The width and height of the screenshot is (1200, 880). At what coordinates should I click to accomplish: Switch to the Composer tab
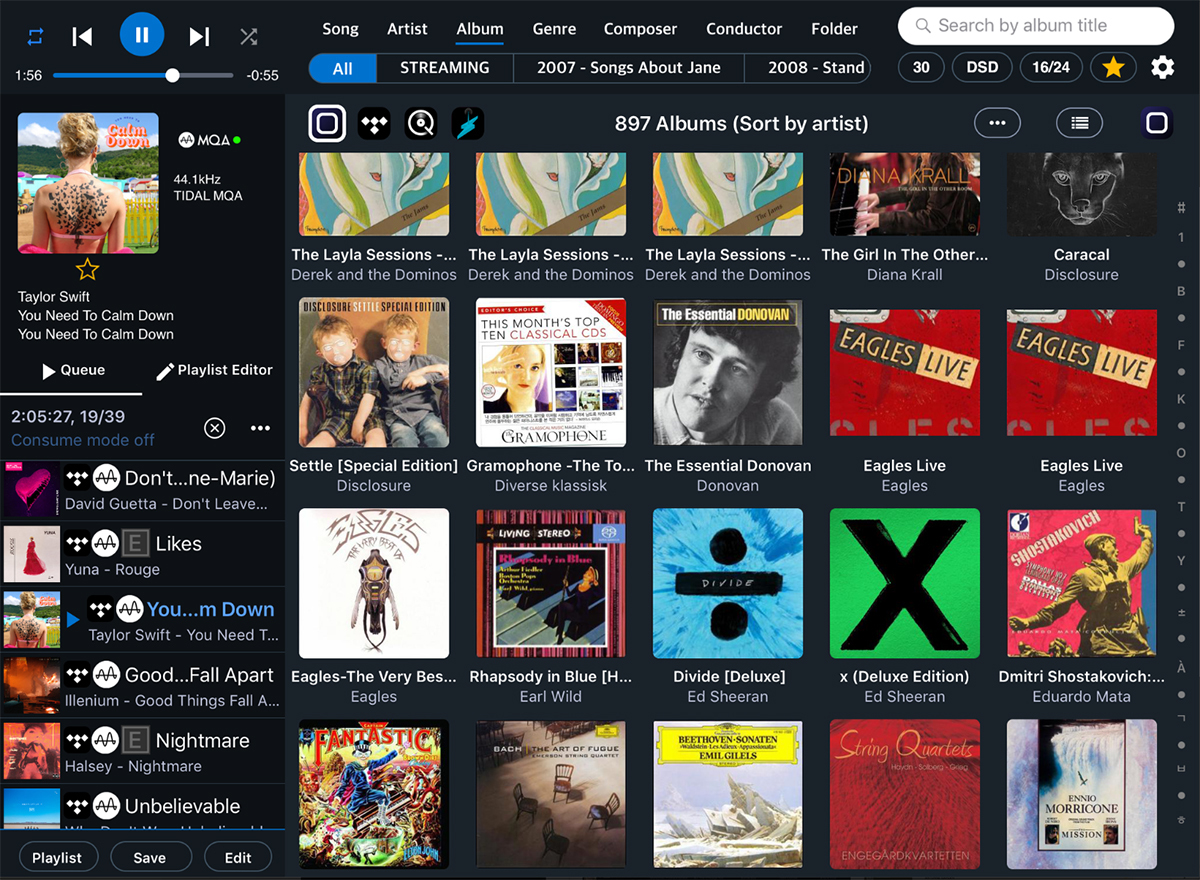[x=641, y=29]
